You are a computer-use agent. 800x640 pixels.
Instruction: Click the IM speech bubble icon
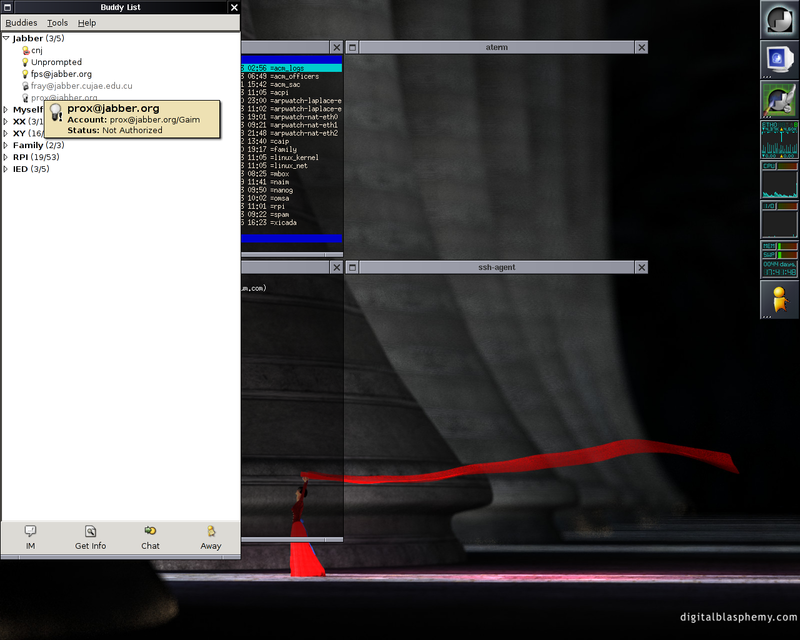[30, 531]
